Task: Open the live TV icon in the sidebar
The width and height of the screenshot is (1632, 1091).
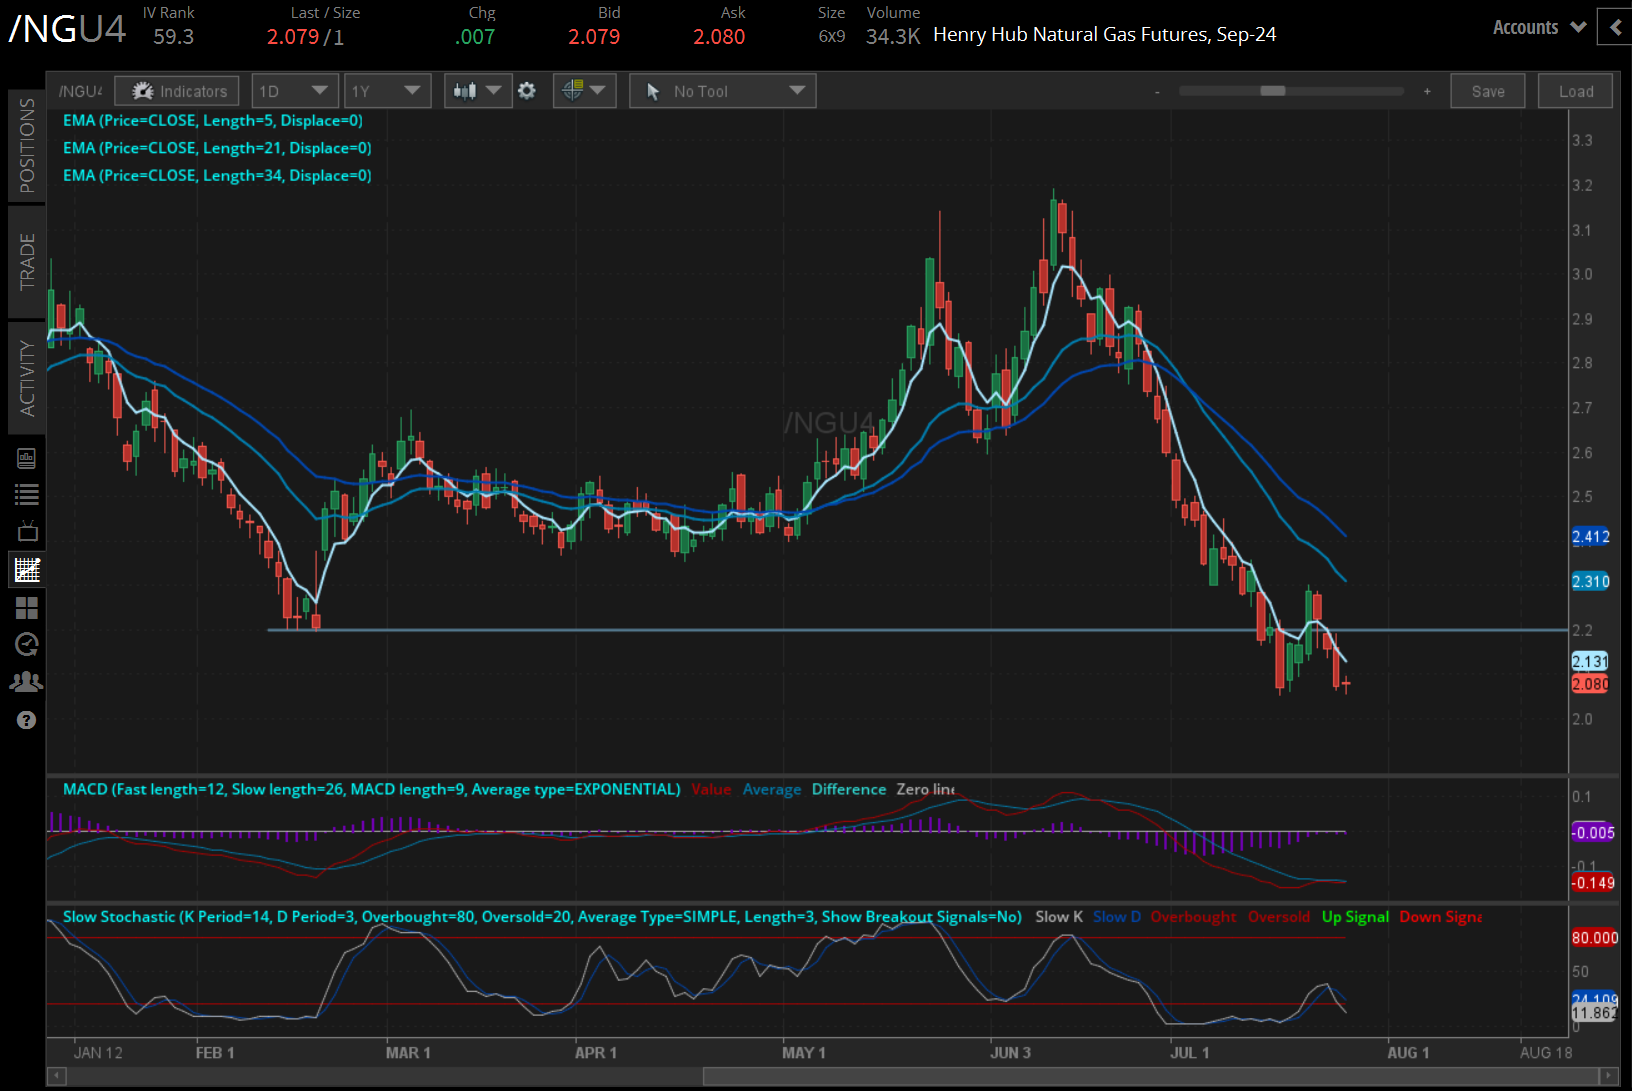Action: pyautogui.click(x=26, y=531)
